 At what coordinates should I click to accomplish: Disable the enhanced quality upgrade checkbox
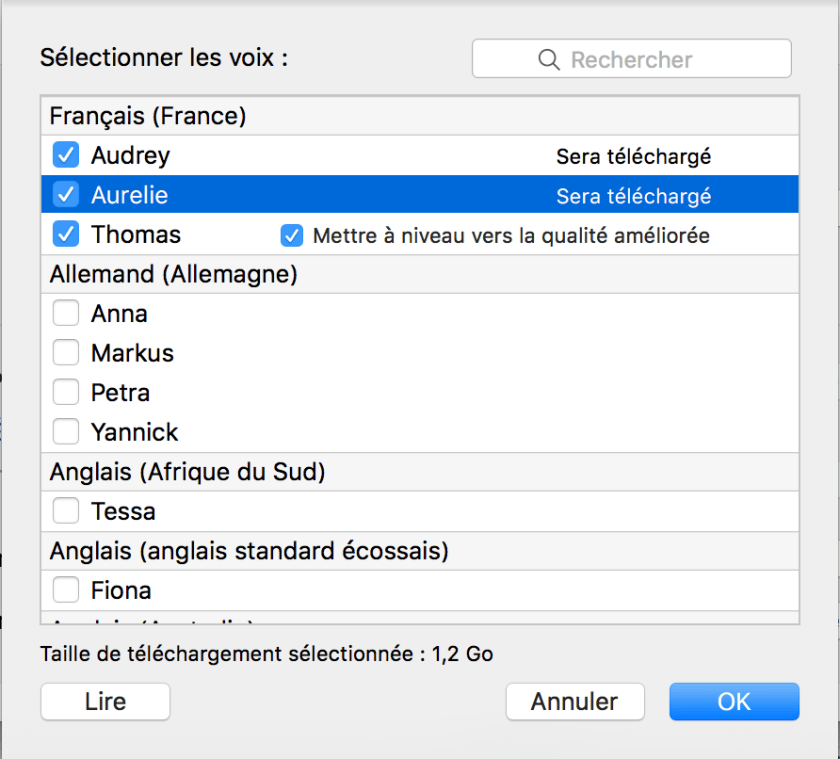292,236
